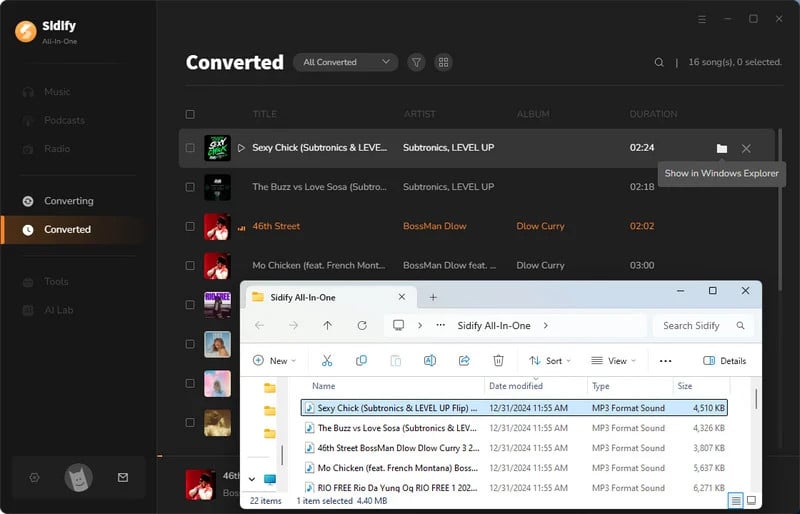Select the RIO FREE MP3 file
The image size is (800, 514).
(x=514, y=487)
